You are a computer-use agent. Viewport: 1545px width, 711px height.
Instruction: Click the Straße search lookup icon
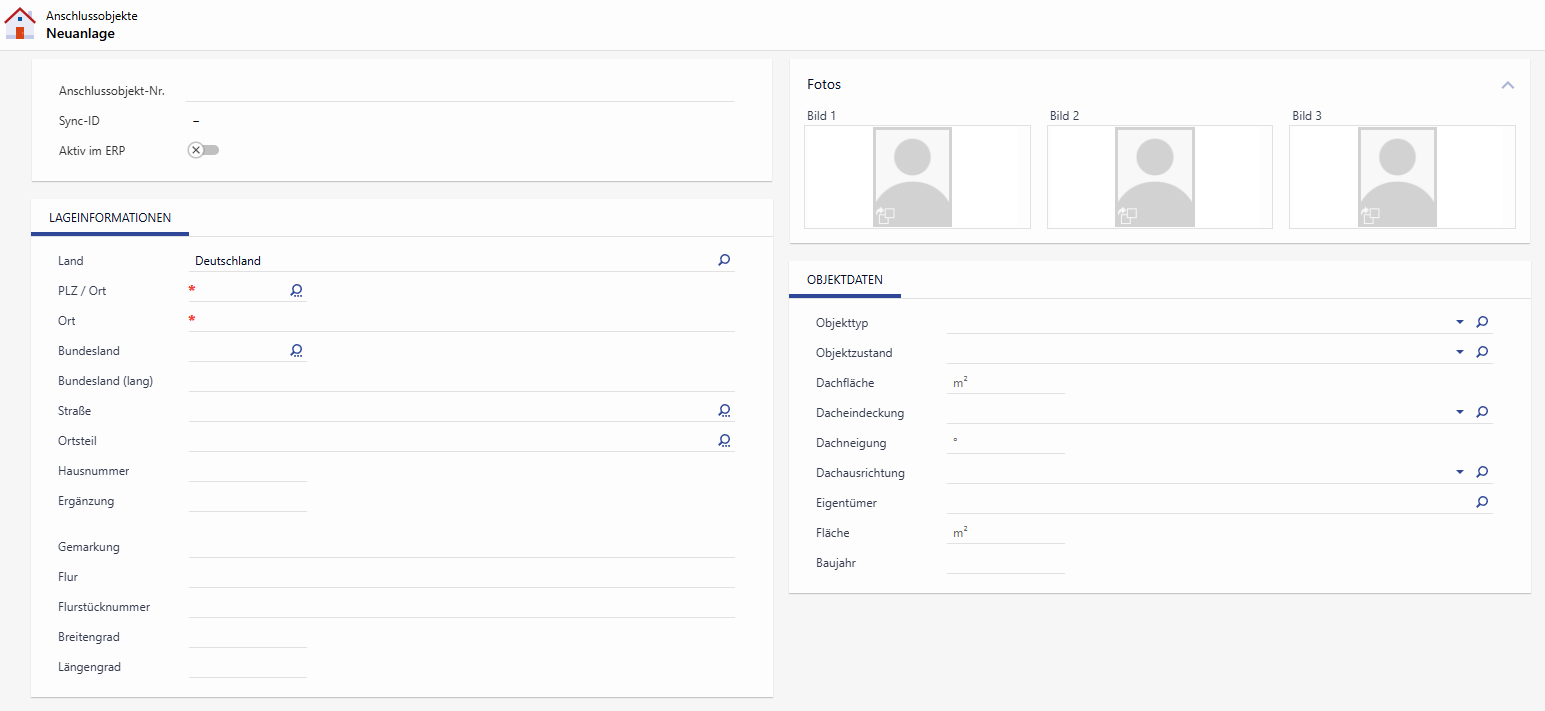pos(724,410)
